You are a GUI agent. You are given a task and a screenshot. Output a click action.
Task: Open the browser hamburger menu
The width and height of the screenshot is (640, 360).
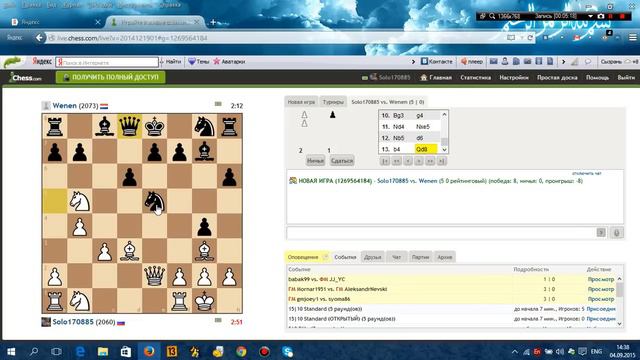tap(632, 38)
